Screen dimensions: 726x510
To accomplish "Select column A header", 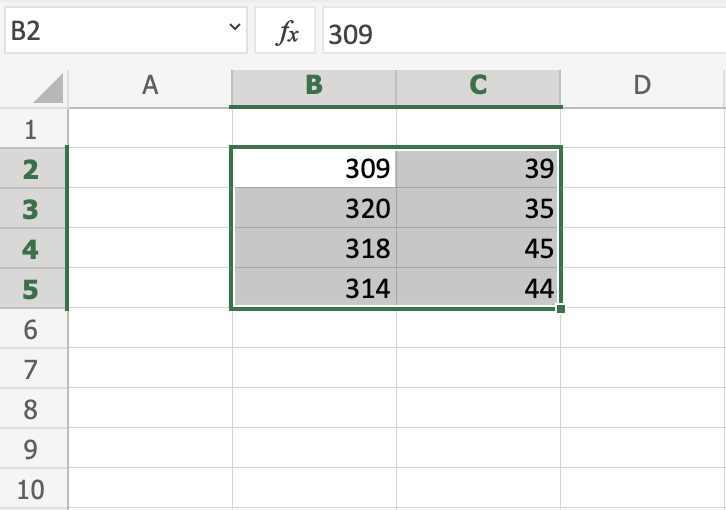I will coord(150,86).
